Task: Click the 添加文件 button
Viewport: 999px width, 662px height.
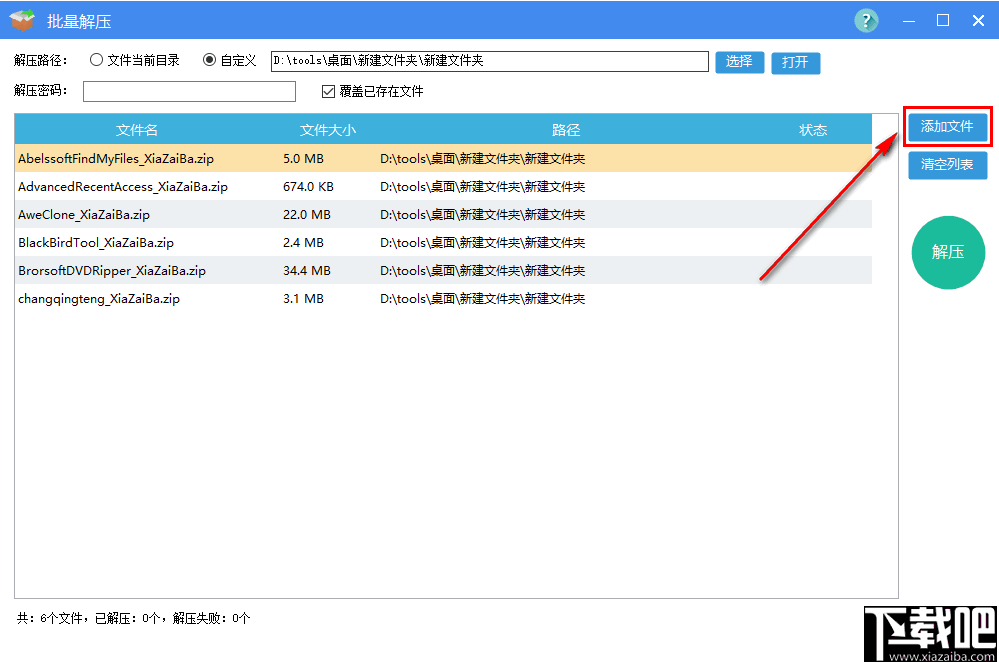Action: [947, 127]
